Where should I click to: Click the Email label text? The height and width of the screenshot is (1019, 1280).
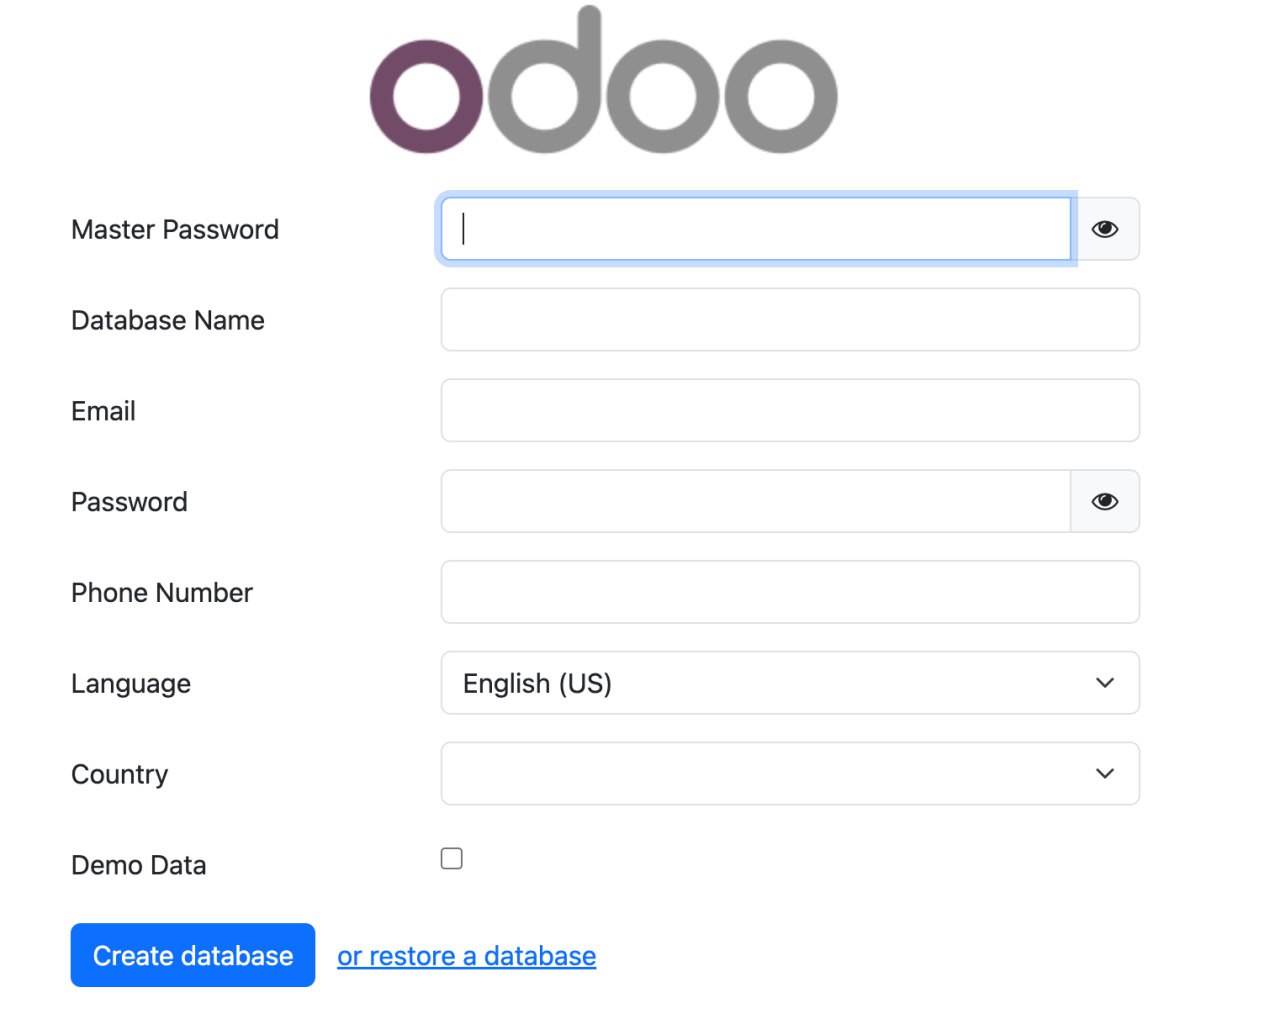point(103,412)
